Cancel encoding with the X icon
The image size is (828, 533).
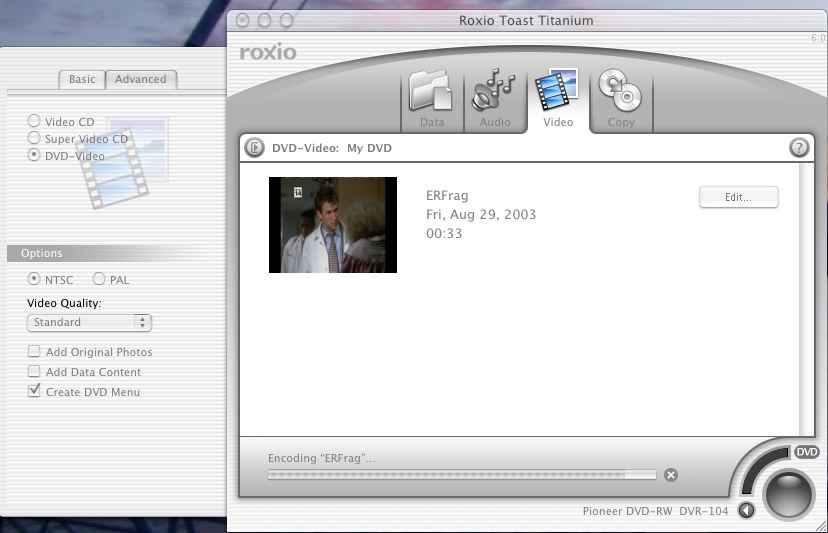(671, 475)
